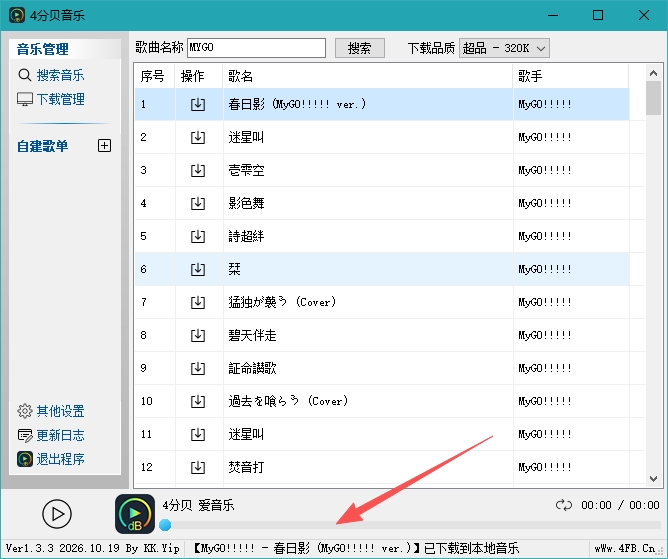Download the song in row 11
The image size is (668, 559).
pyautogui.click(x=198, y=434)
